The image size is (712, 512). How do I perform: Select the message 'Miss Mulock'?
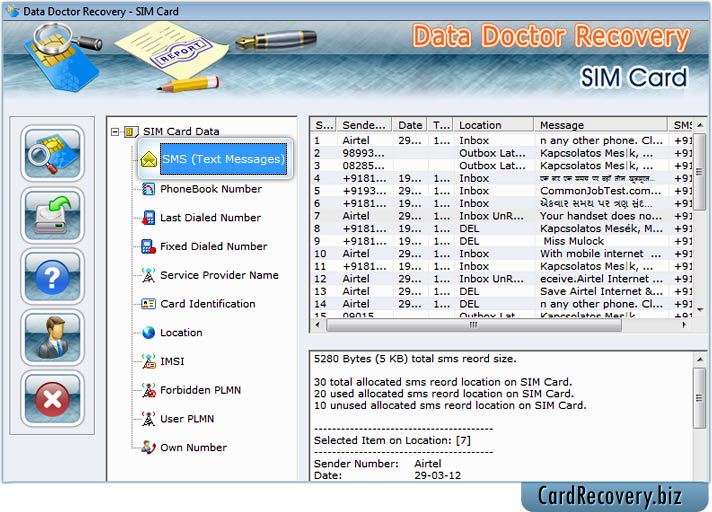click(x=574, y=241)
